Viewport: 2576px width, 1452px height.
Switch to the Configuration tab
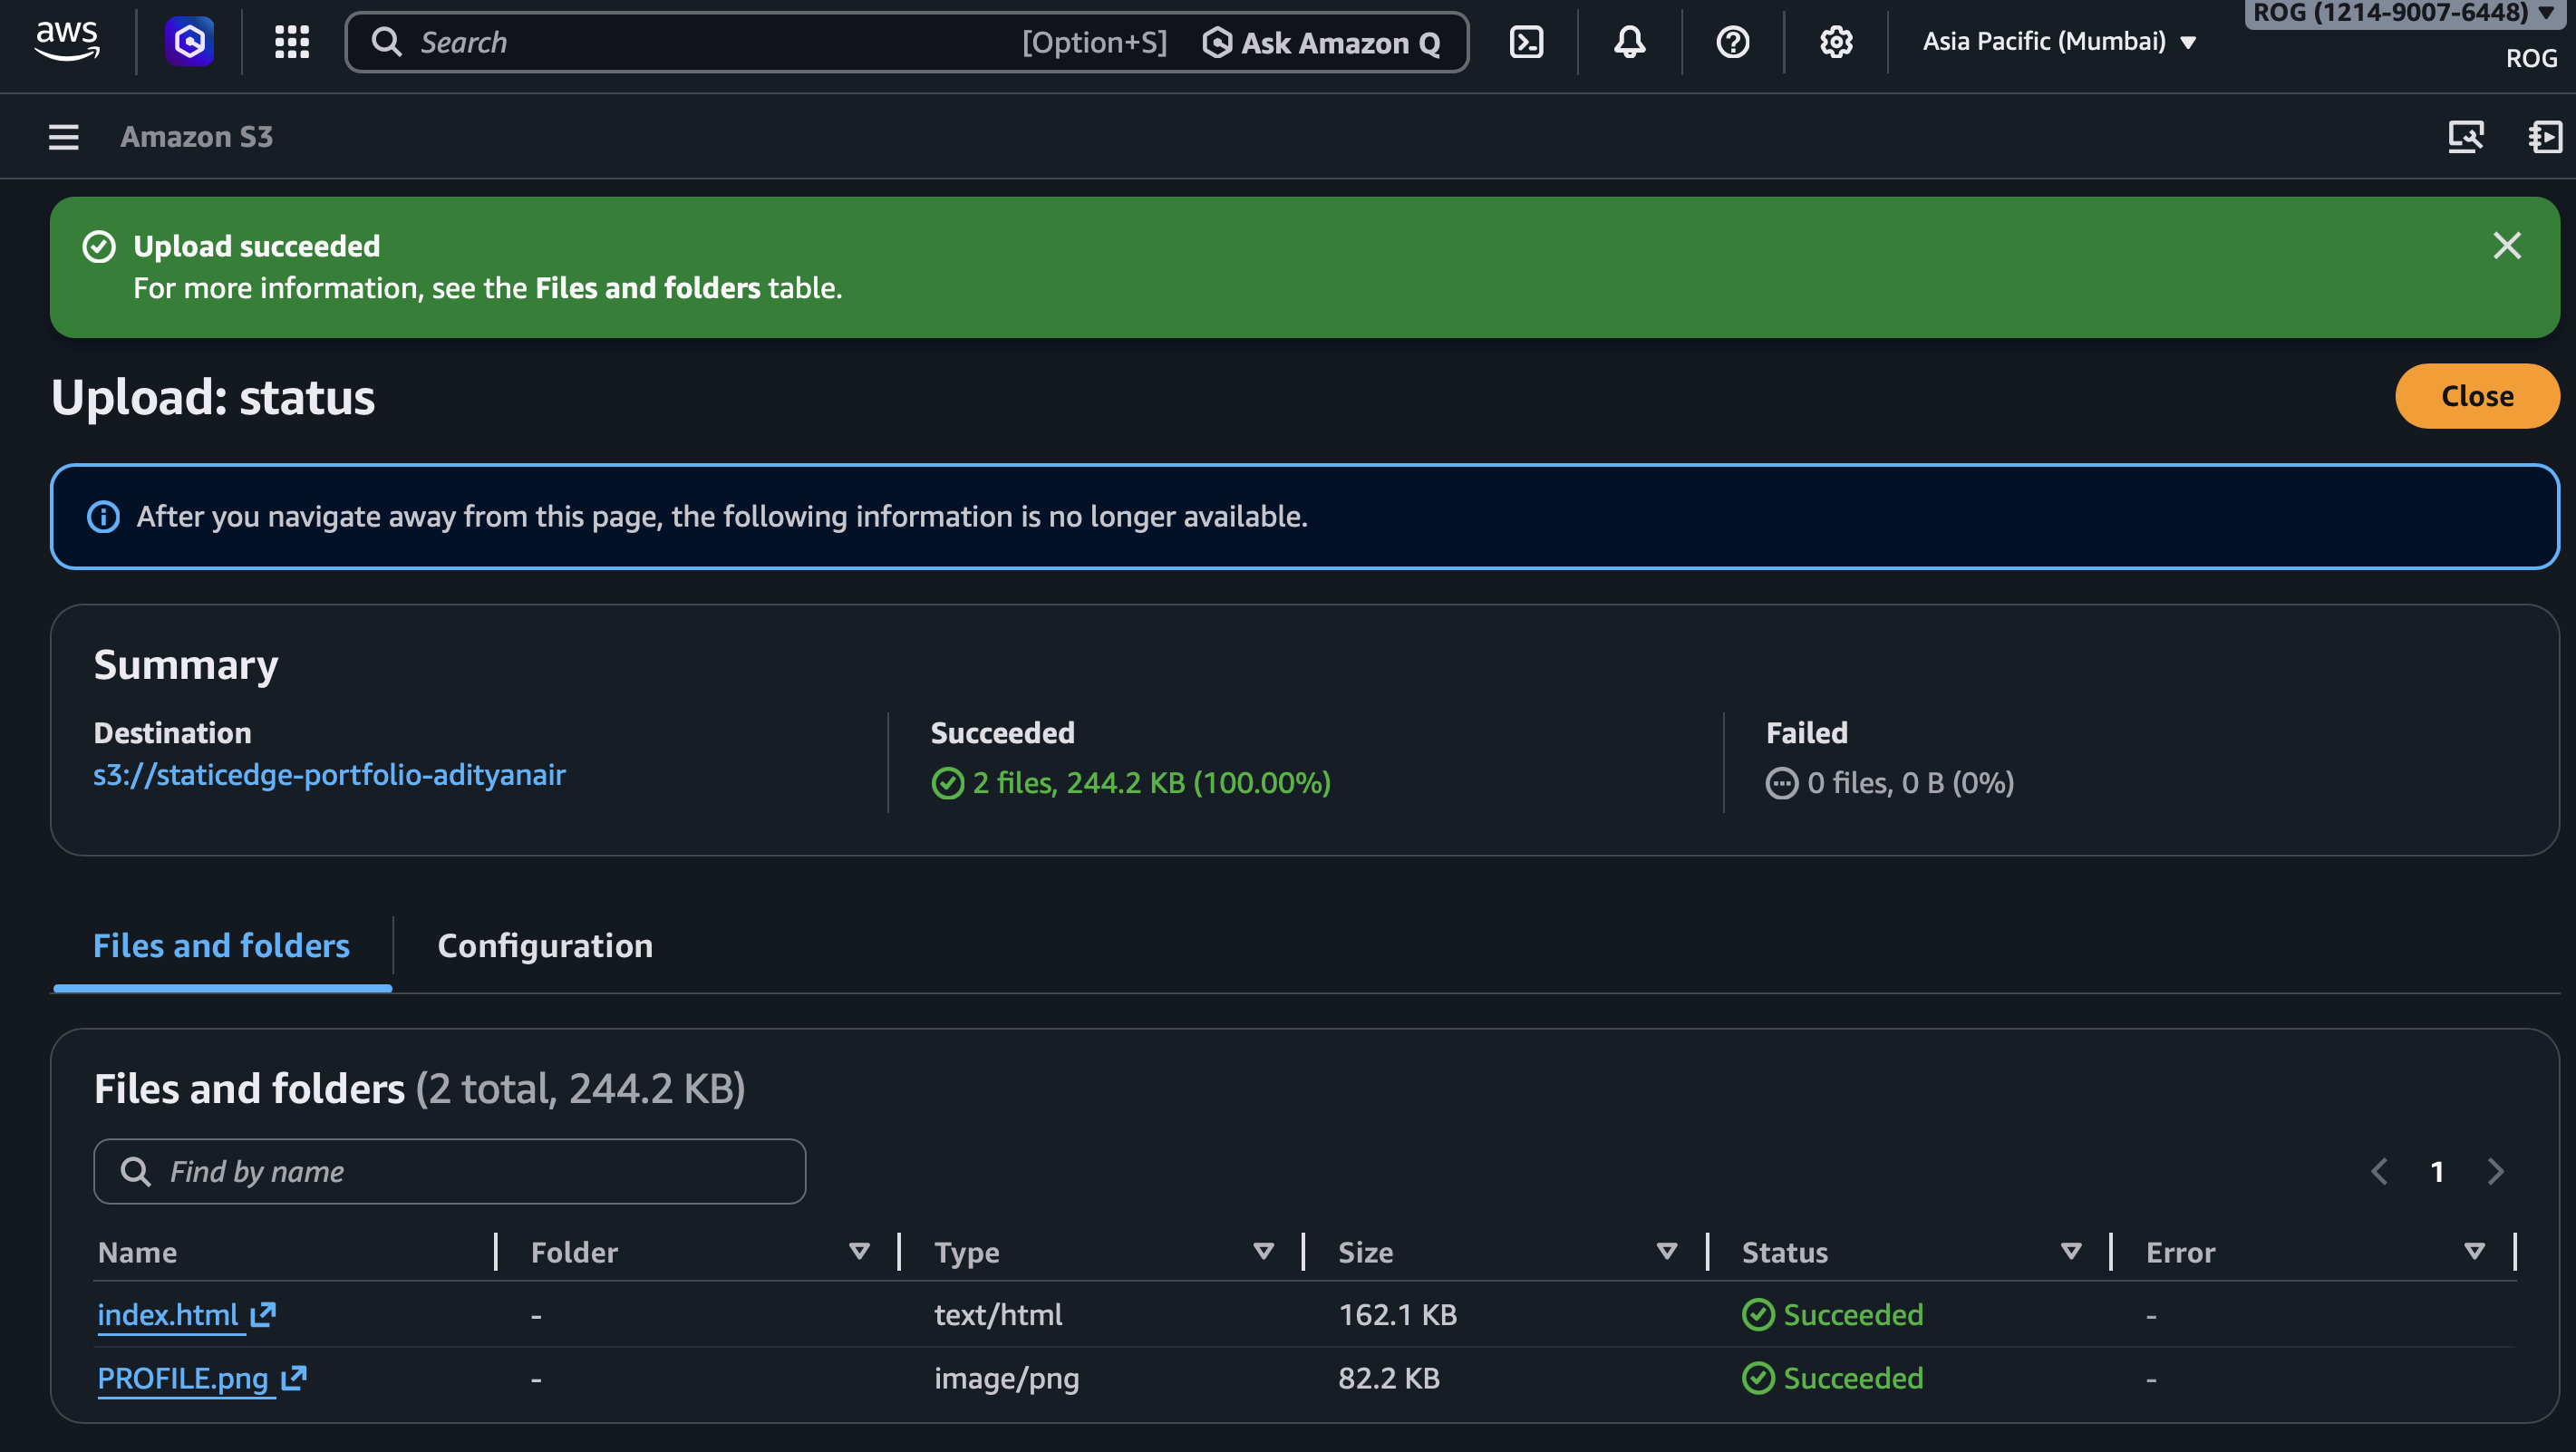545,945
